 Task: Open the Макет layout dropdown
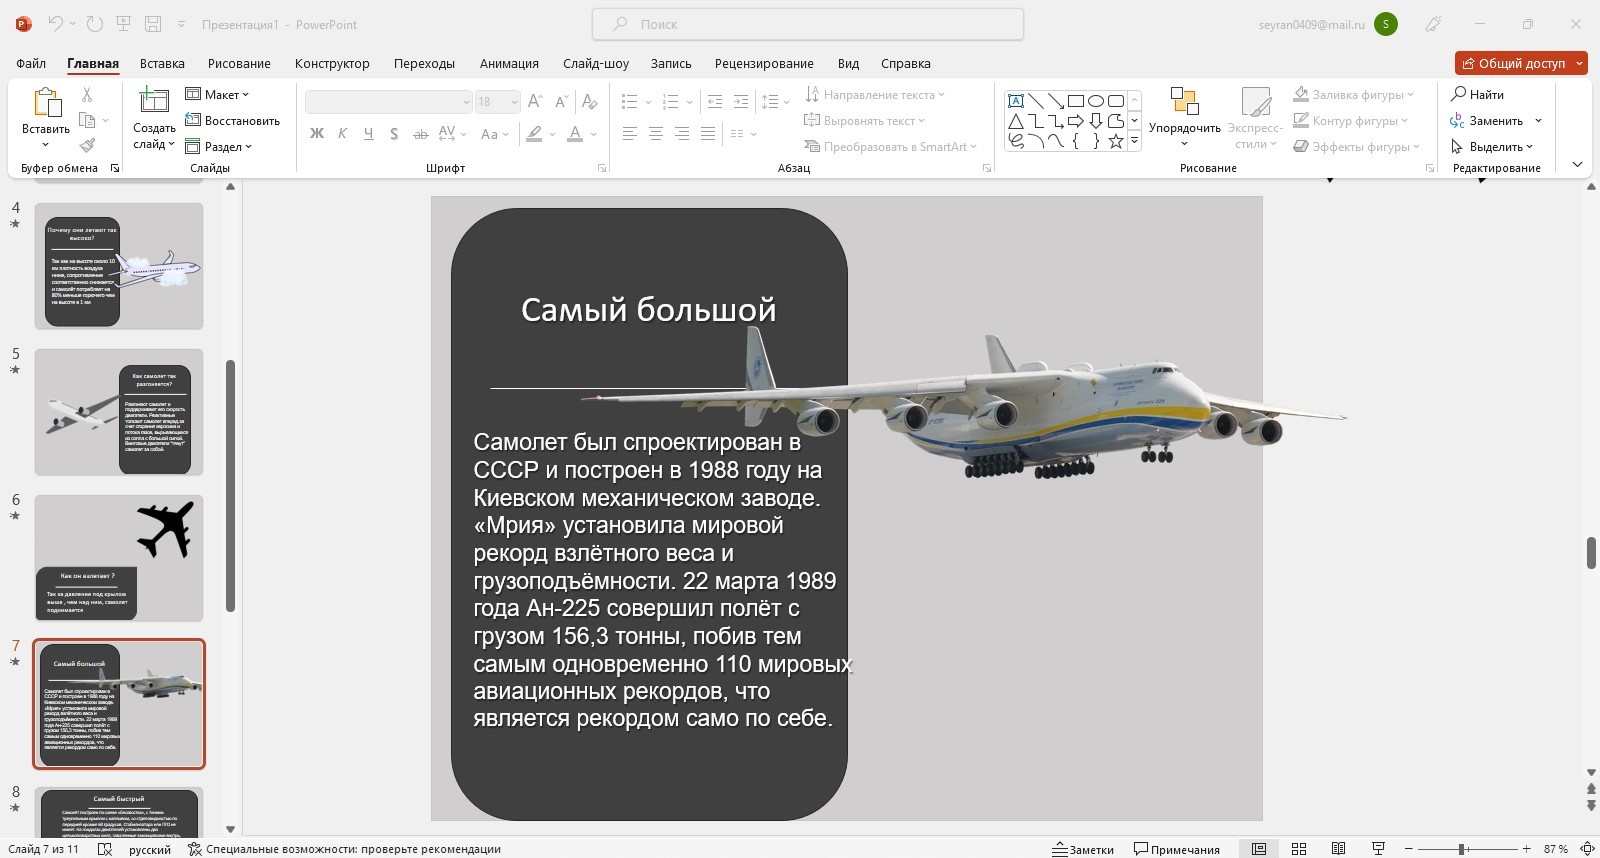pos(217,94)
